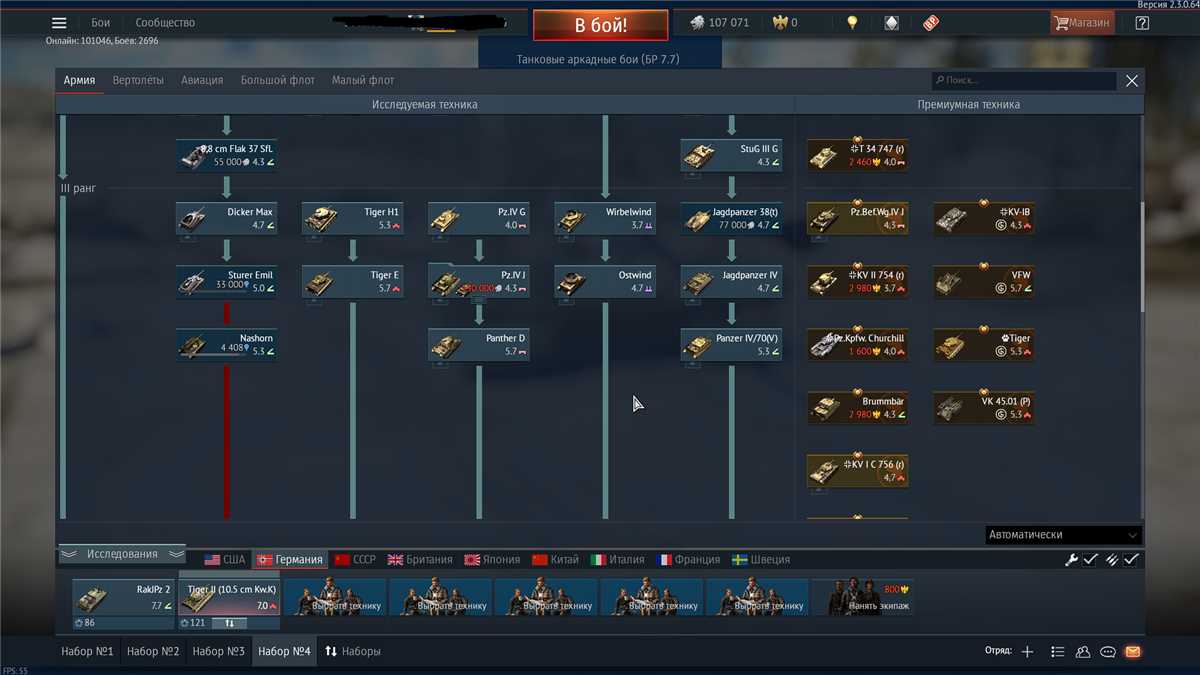1200x675 pixels.
Task: Select the Китай nation tab
Action: 556,560
